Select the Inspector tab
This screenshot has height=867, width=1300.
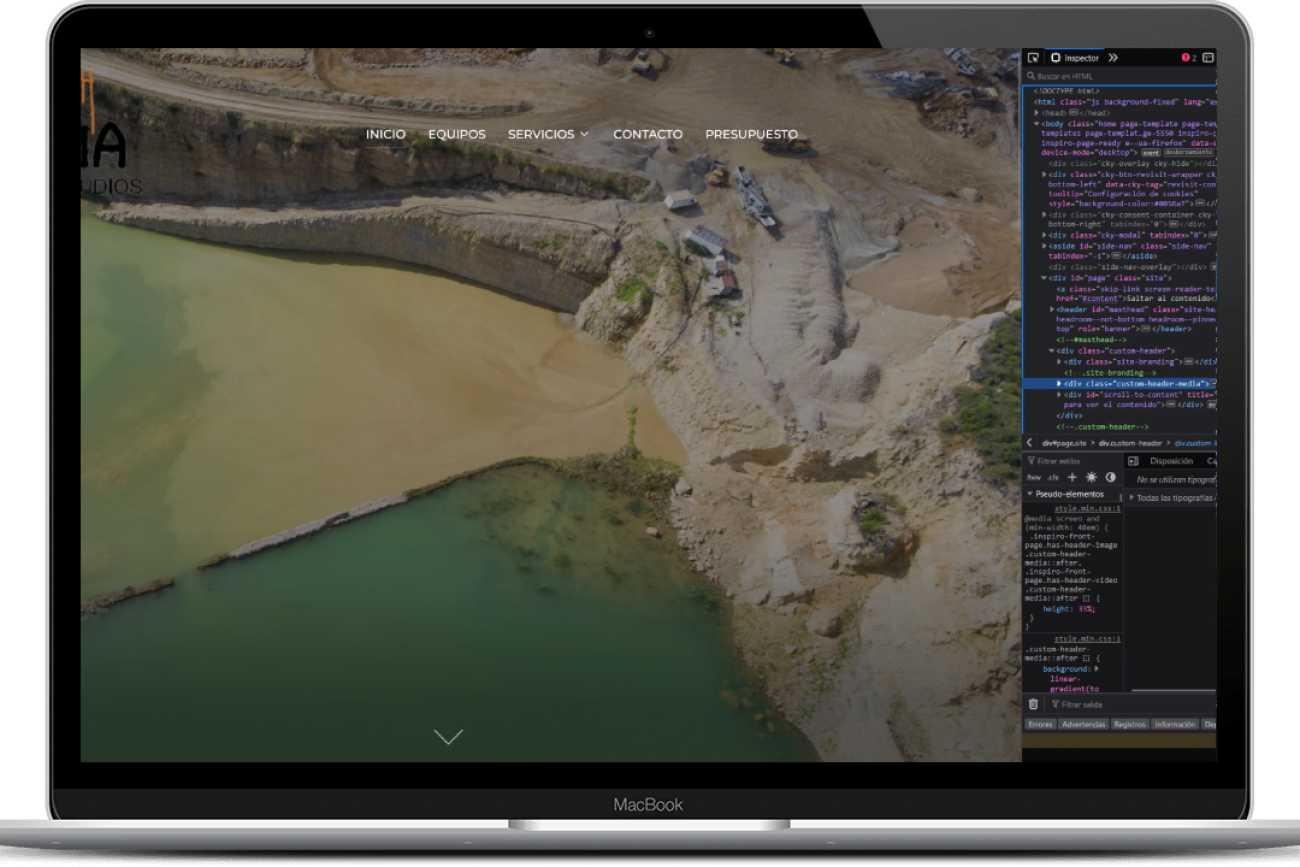point(1075,58)
